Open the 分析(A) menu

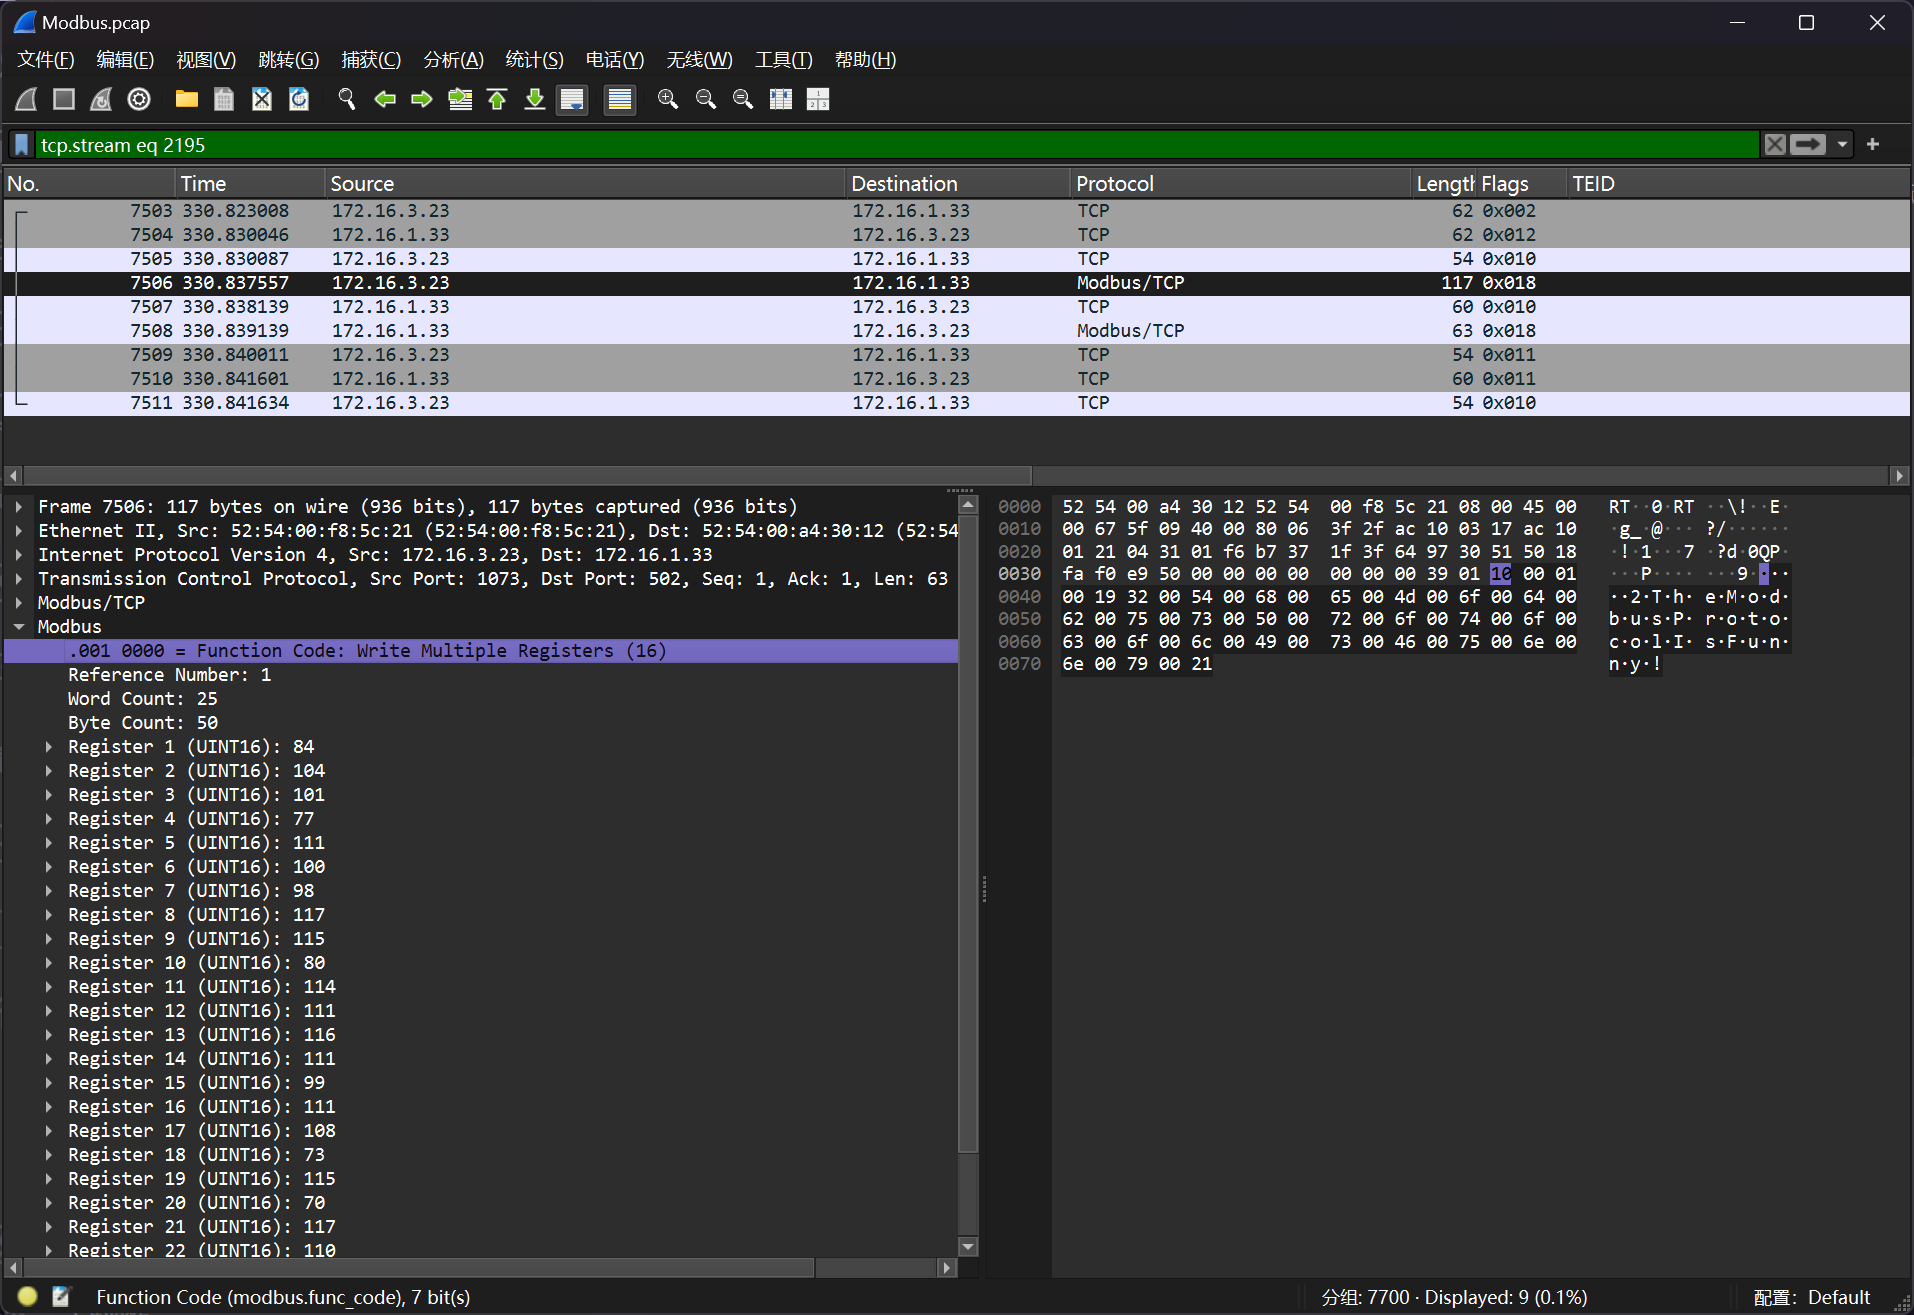pos(454,60)
